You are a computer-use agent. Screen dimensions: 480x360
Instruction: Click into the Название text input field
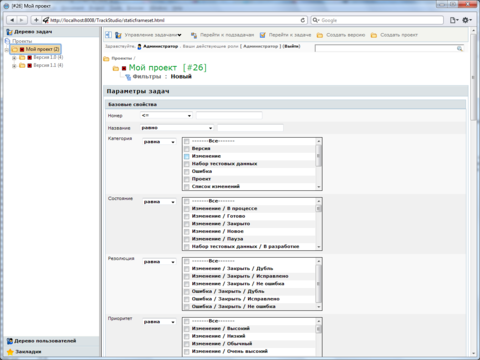[x=250, y=128]
